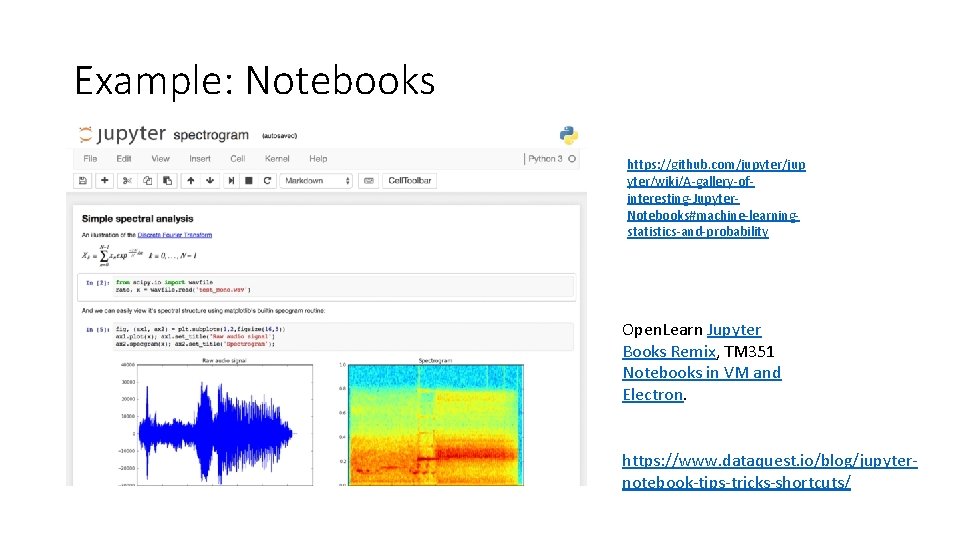Screen dimensions: 960x540
Task: Click the Spectrogram plot
Action: [435, 424]
